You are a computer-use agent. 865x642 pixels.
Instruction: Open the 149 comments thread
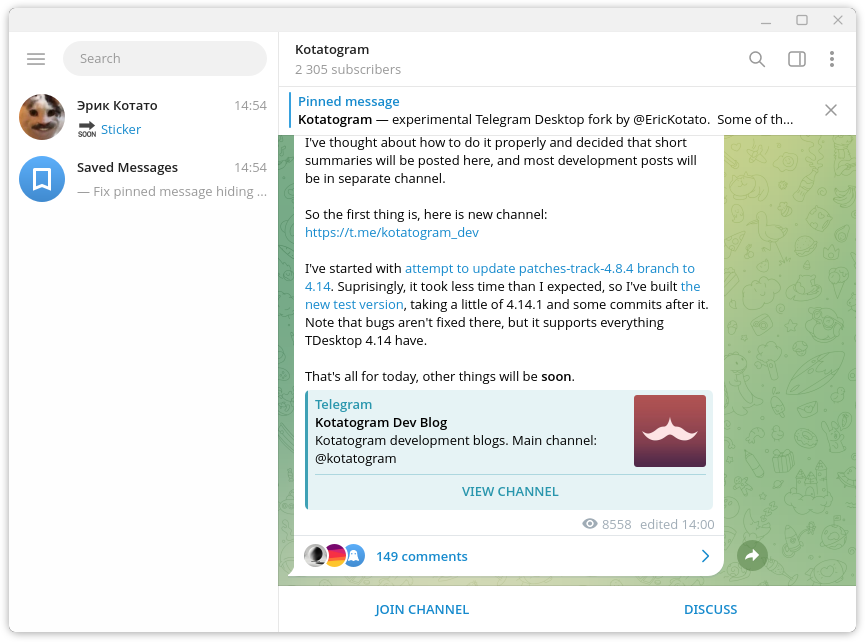click(421, 556)
